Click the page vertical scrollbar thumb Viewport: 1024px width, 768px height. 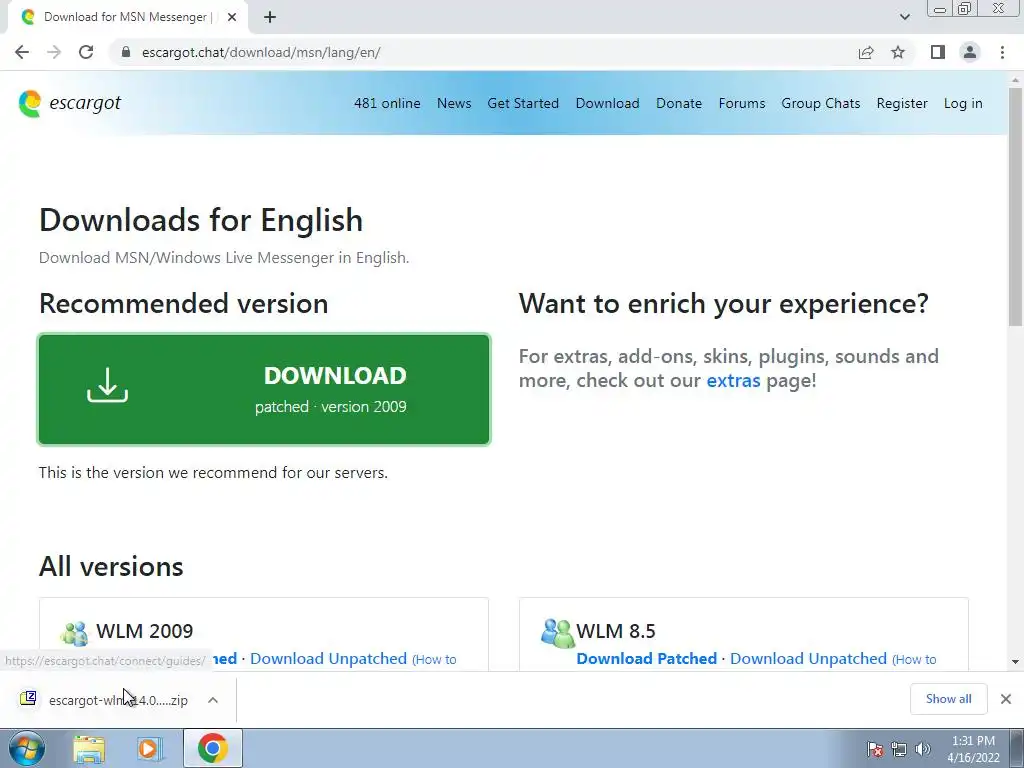pos(1015,206)
